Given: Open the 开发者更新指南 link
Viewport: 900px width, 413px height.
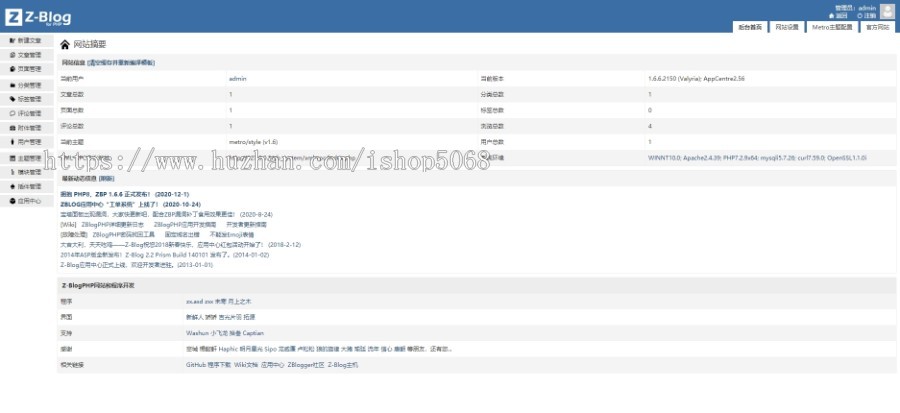Looking at the screenshot, I should click(x=246, y=224).
